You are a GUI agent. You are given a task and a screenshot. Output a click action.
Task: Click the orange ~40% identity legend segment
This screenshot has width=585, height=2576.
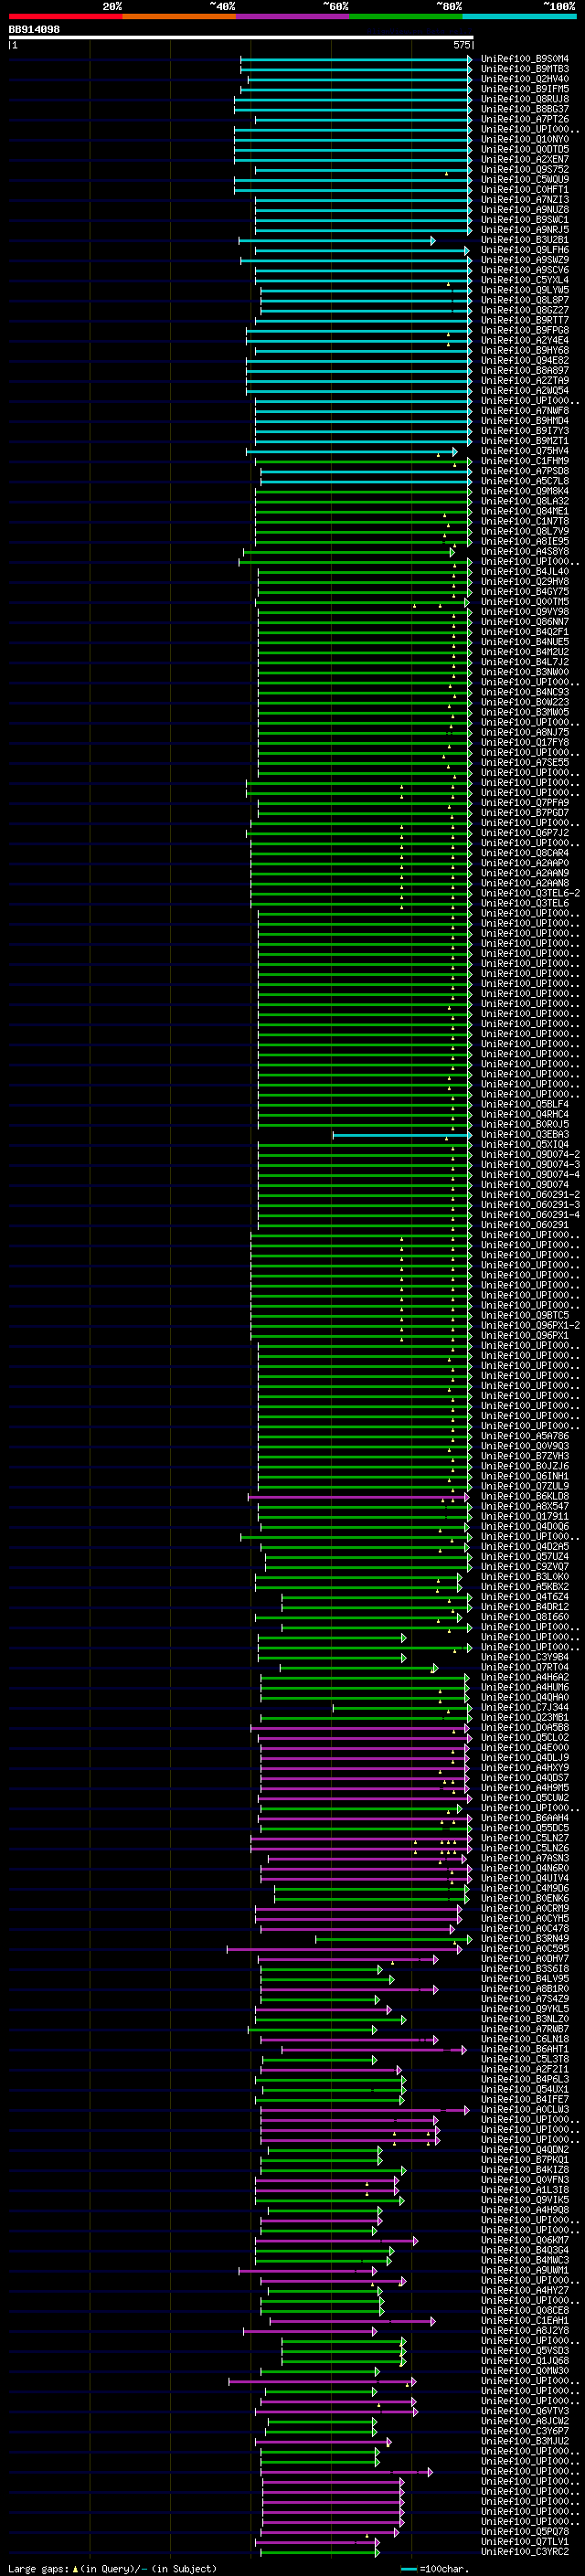click(179, 17)
